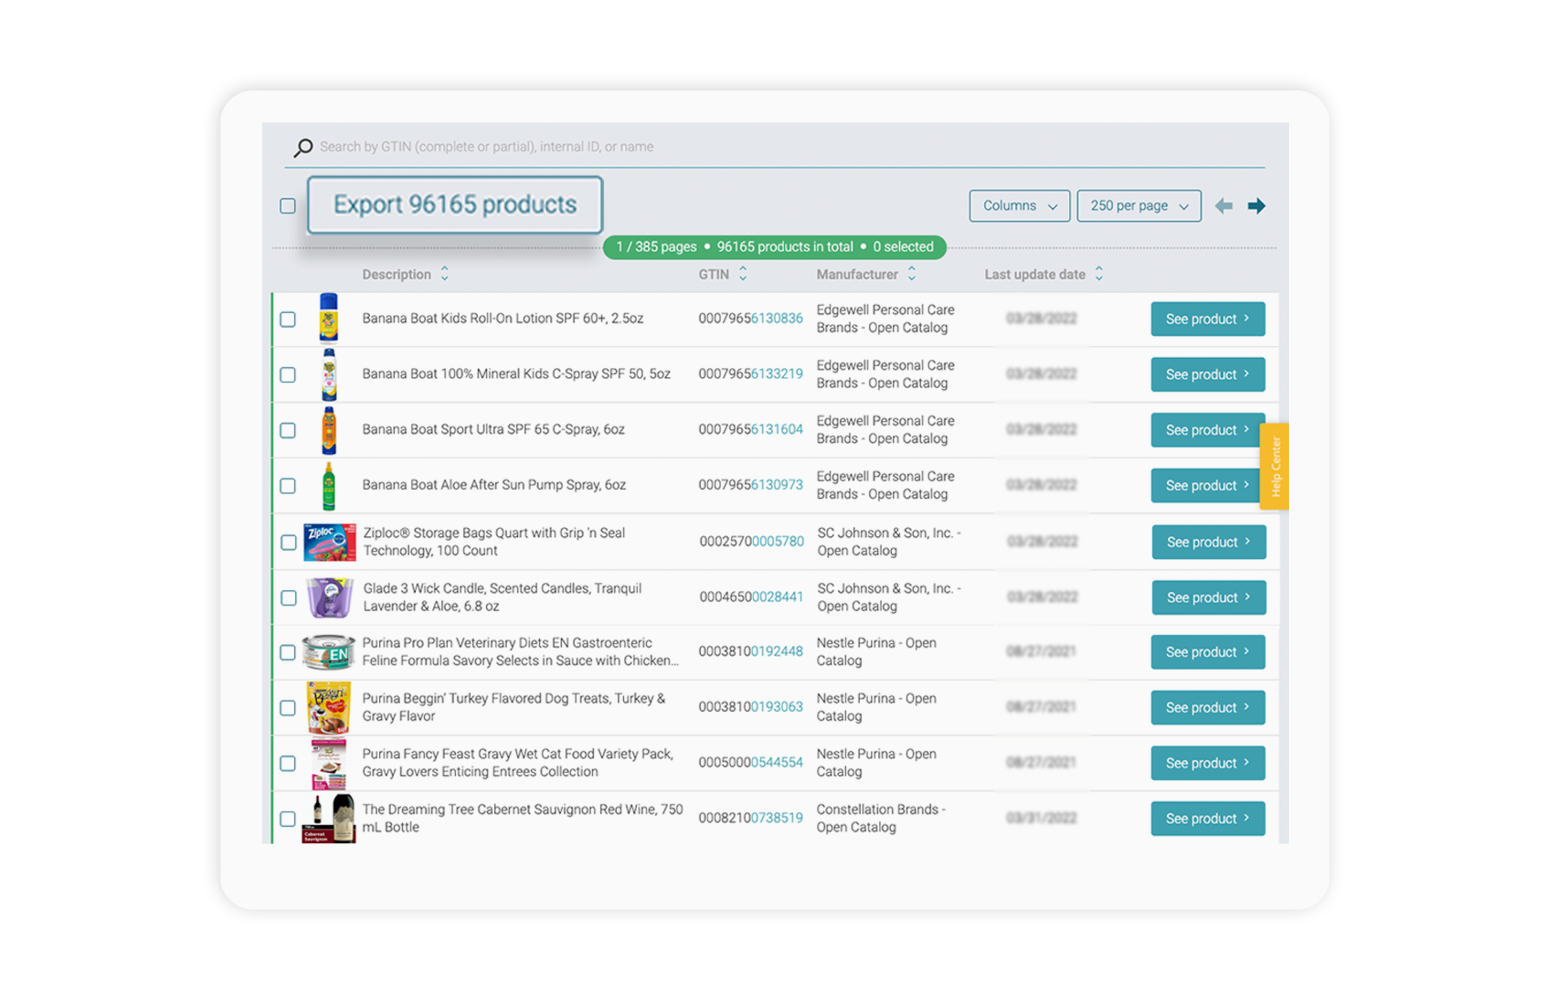Click GTIN 00038100192448

[751, 652]
